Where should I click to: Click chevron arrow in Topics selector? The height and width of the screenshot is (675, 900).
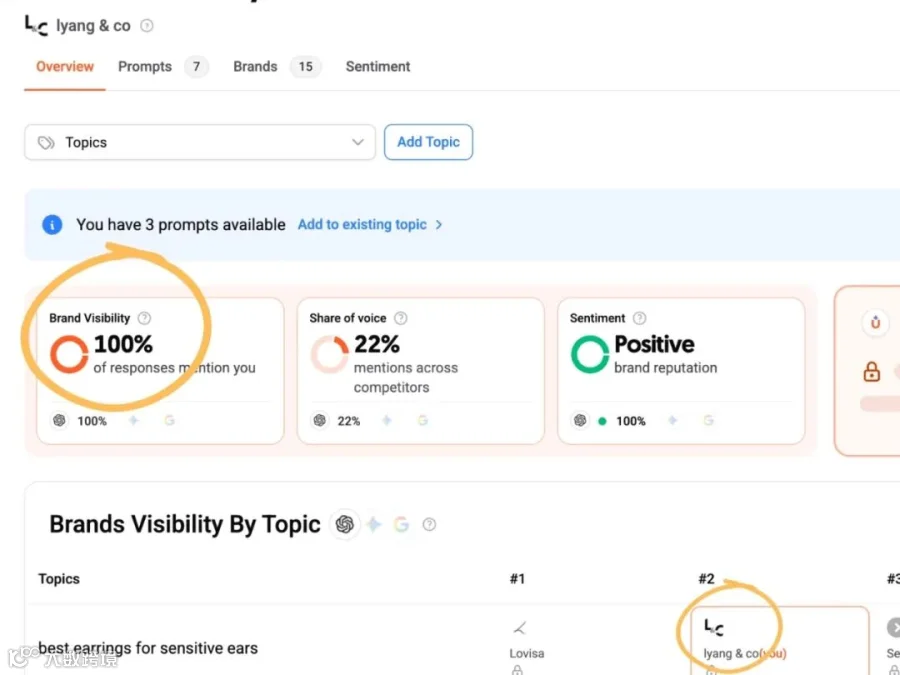358,142
